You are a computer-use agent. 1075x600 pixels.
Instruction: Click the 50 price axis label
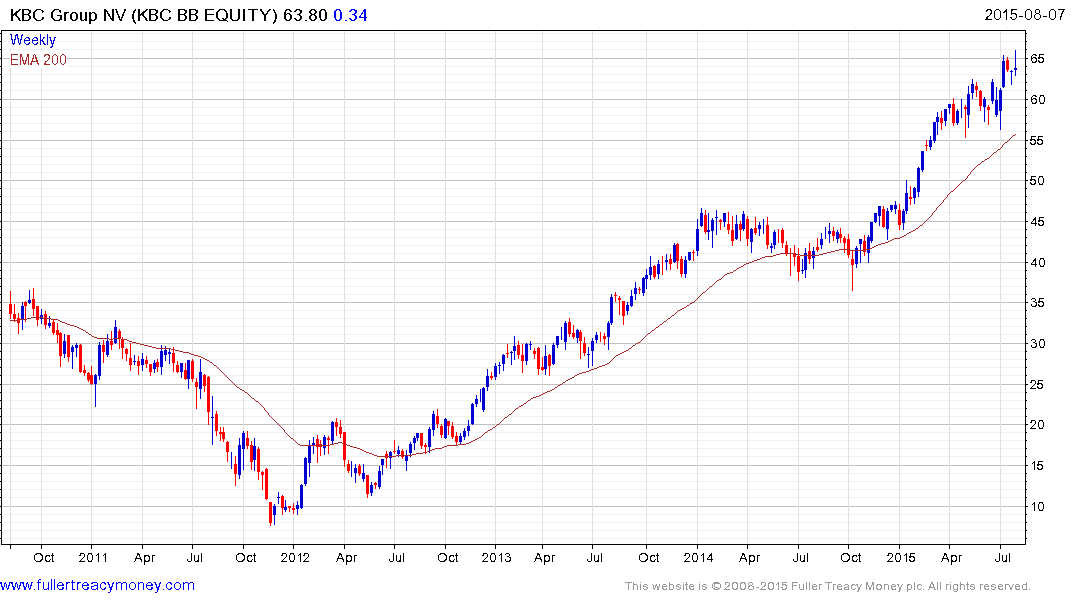coord(1037,181)
